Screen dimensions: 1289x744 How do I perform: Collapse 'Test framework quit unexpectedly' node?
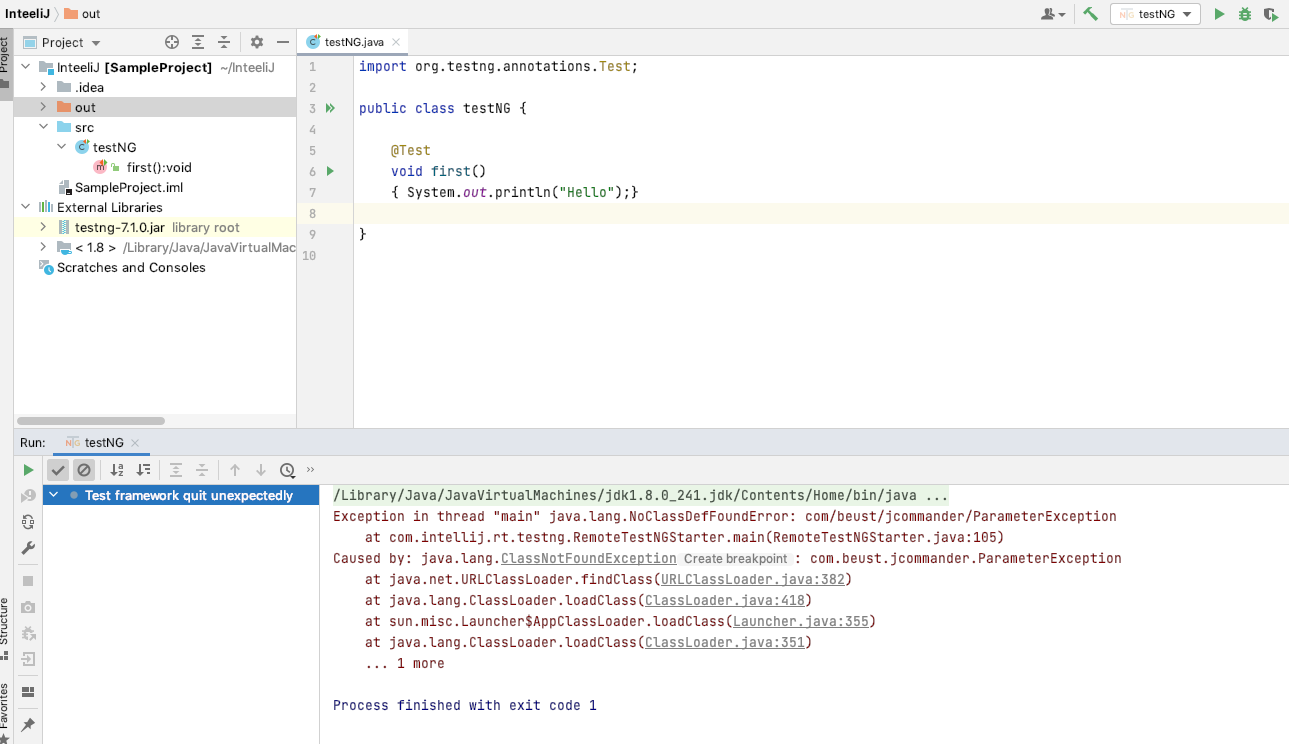point(54,495)
